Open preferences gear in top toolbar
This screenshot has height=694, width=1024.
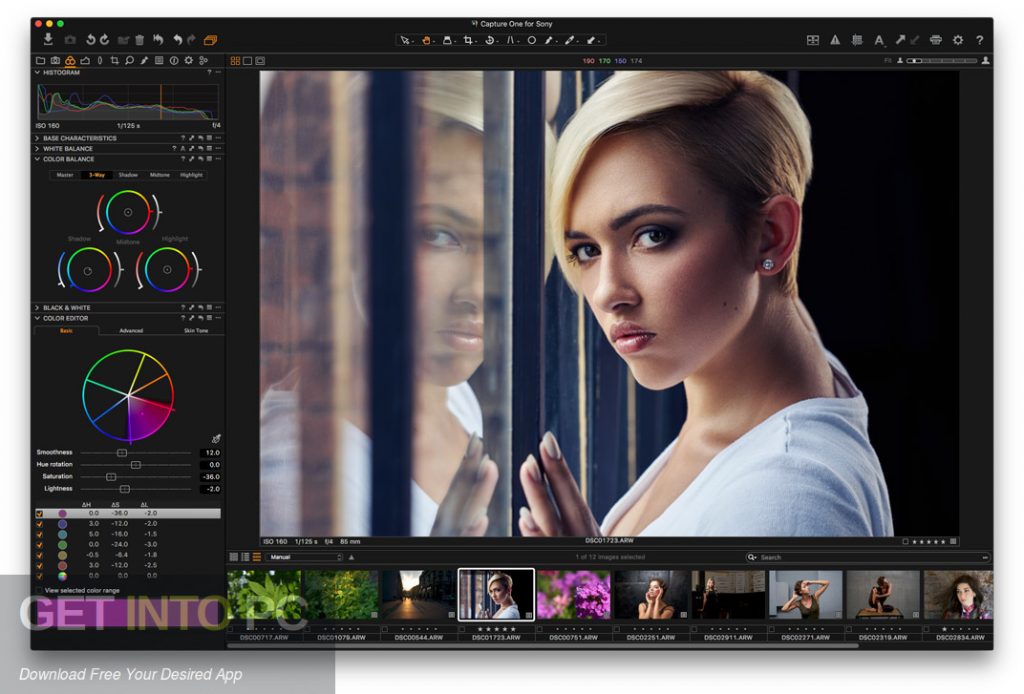pos(957,40)
